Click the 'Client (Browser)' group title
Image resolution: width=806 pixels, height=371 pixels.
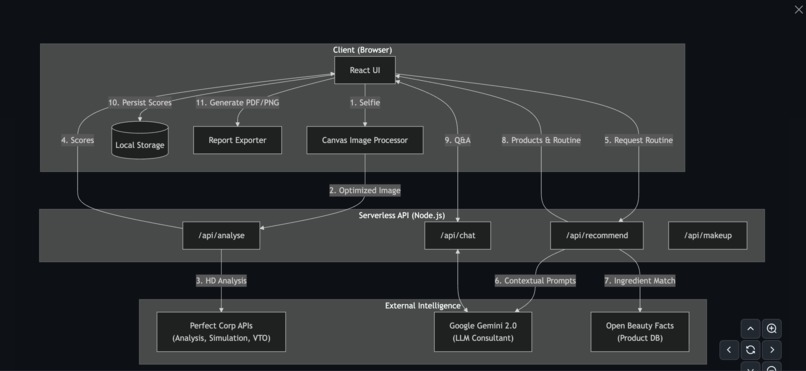pyautogui.click(x=362, y=50)
